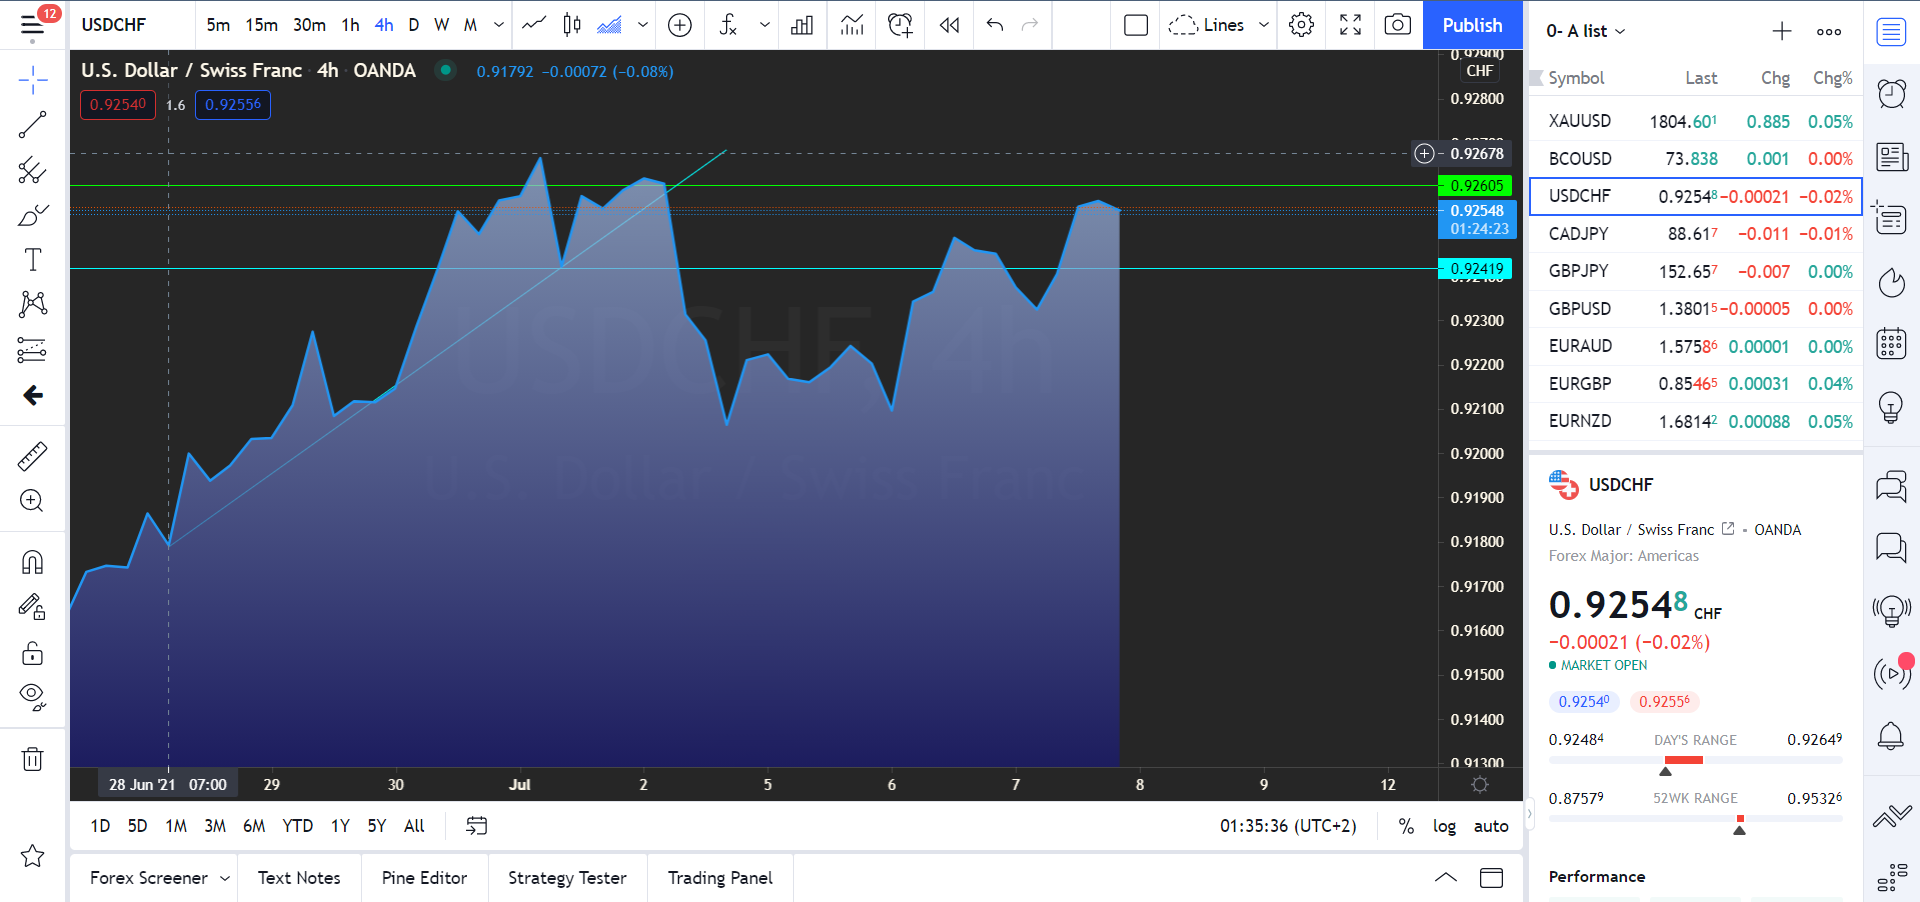Open the compare or add symbol button

tap(680, 25)
